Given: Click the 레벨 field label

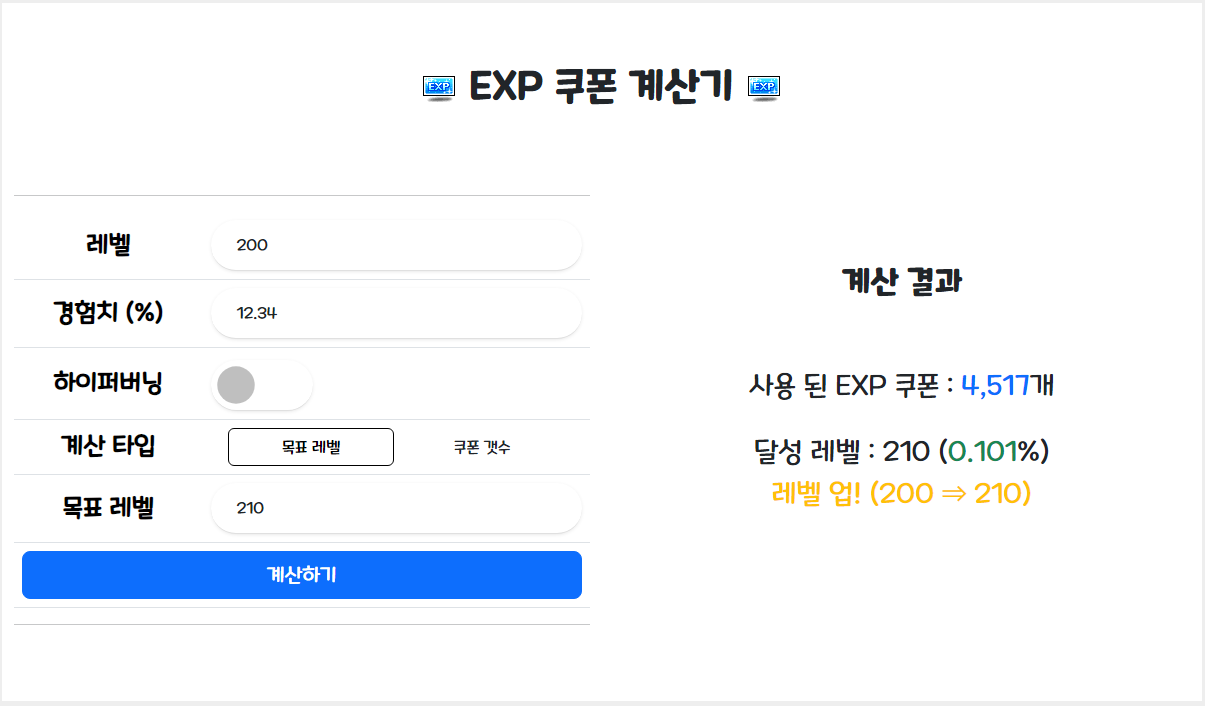Looking at the screenshot, I should point(108,245).
